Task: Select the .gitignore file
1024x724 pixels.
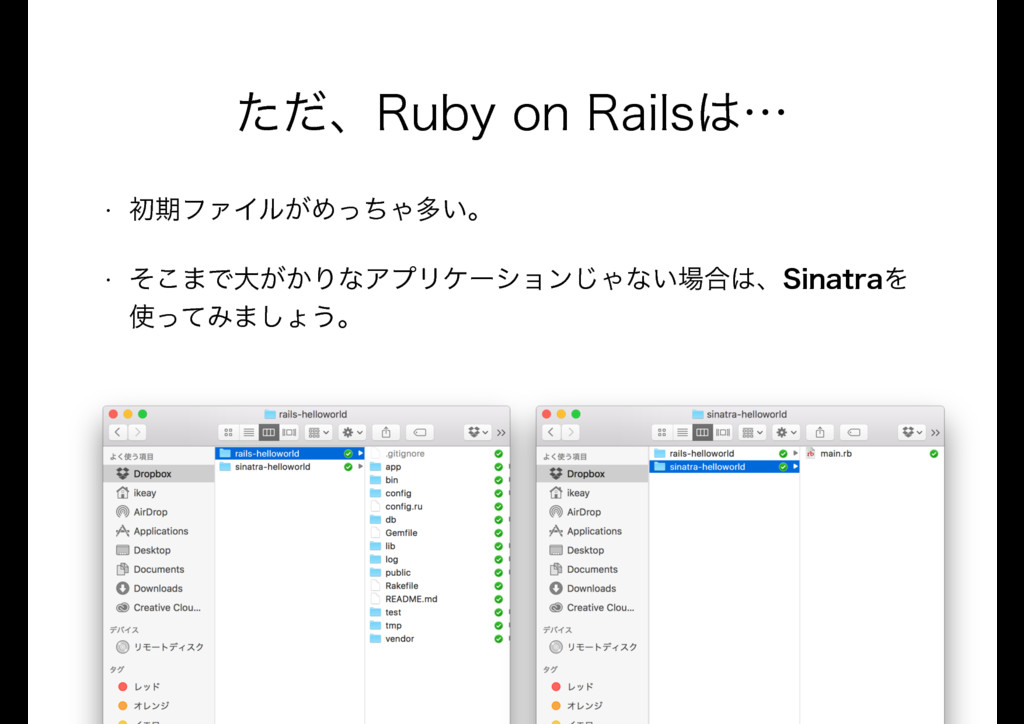Action: tap(436, 453)
